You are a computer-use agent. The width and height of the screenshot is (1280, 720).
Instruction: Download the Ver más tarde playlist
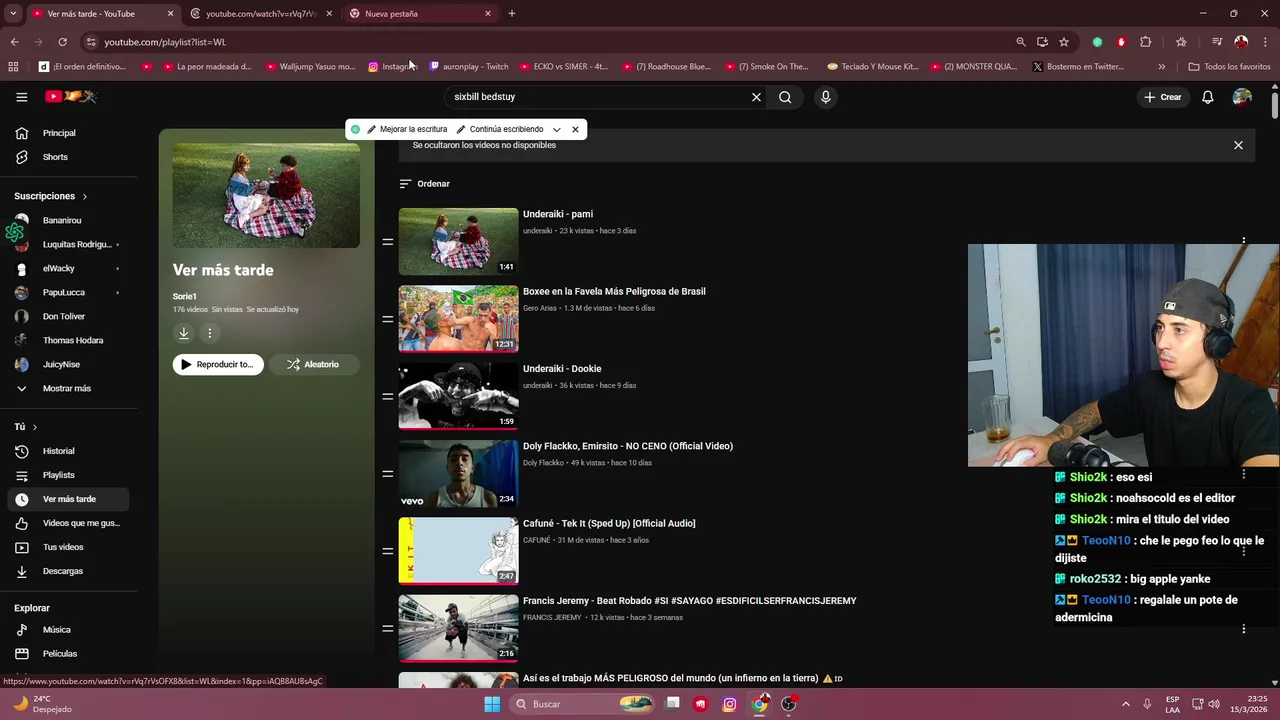(x=183, y=333)
